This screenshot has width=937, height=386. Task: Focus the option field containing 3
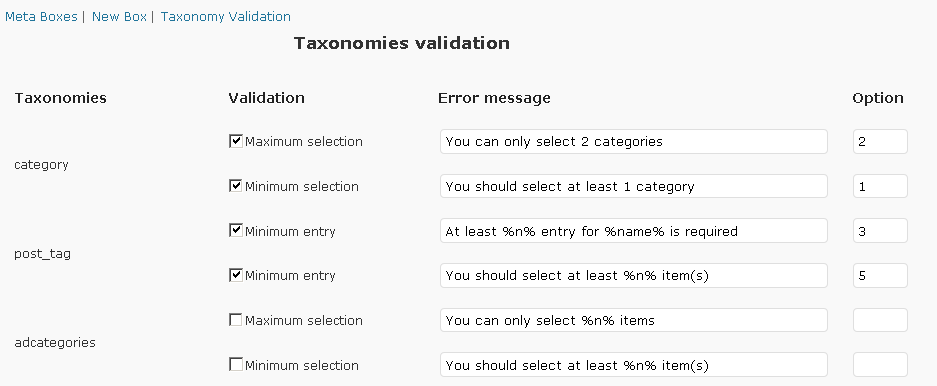880,231
